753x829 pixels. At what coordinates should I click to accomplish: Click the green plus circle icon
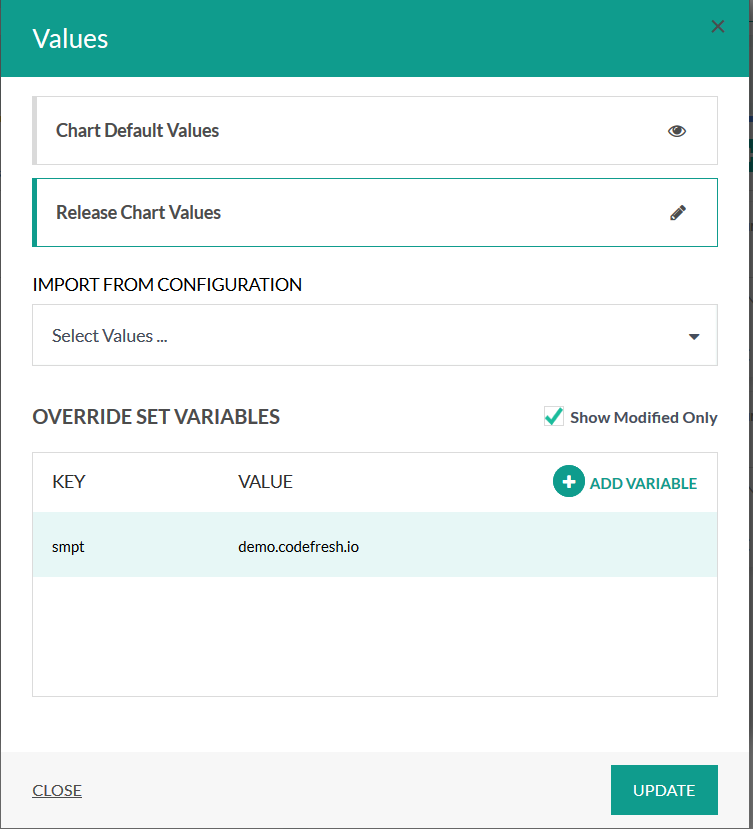569,482
